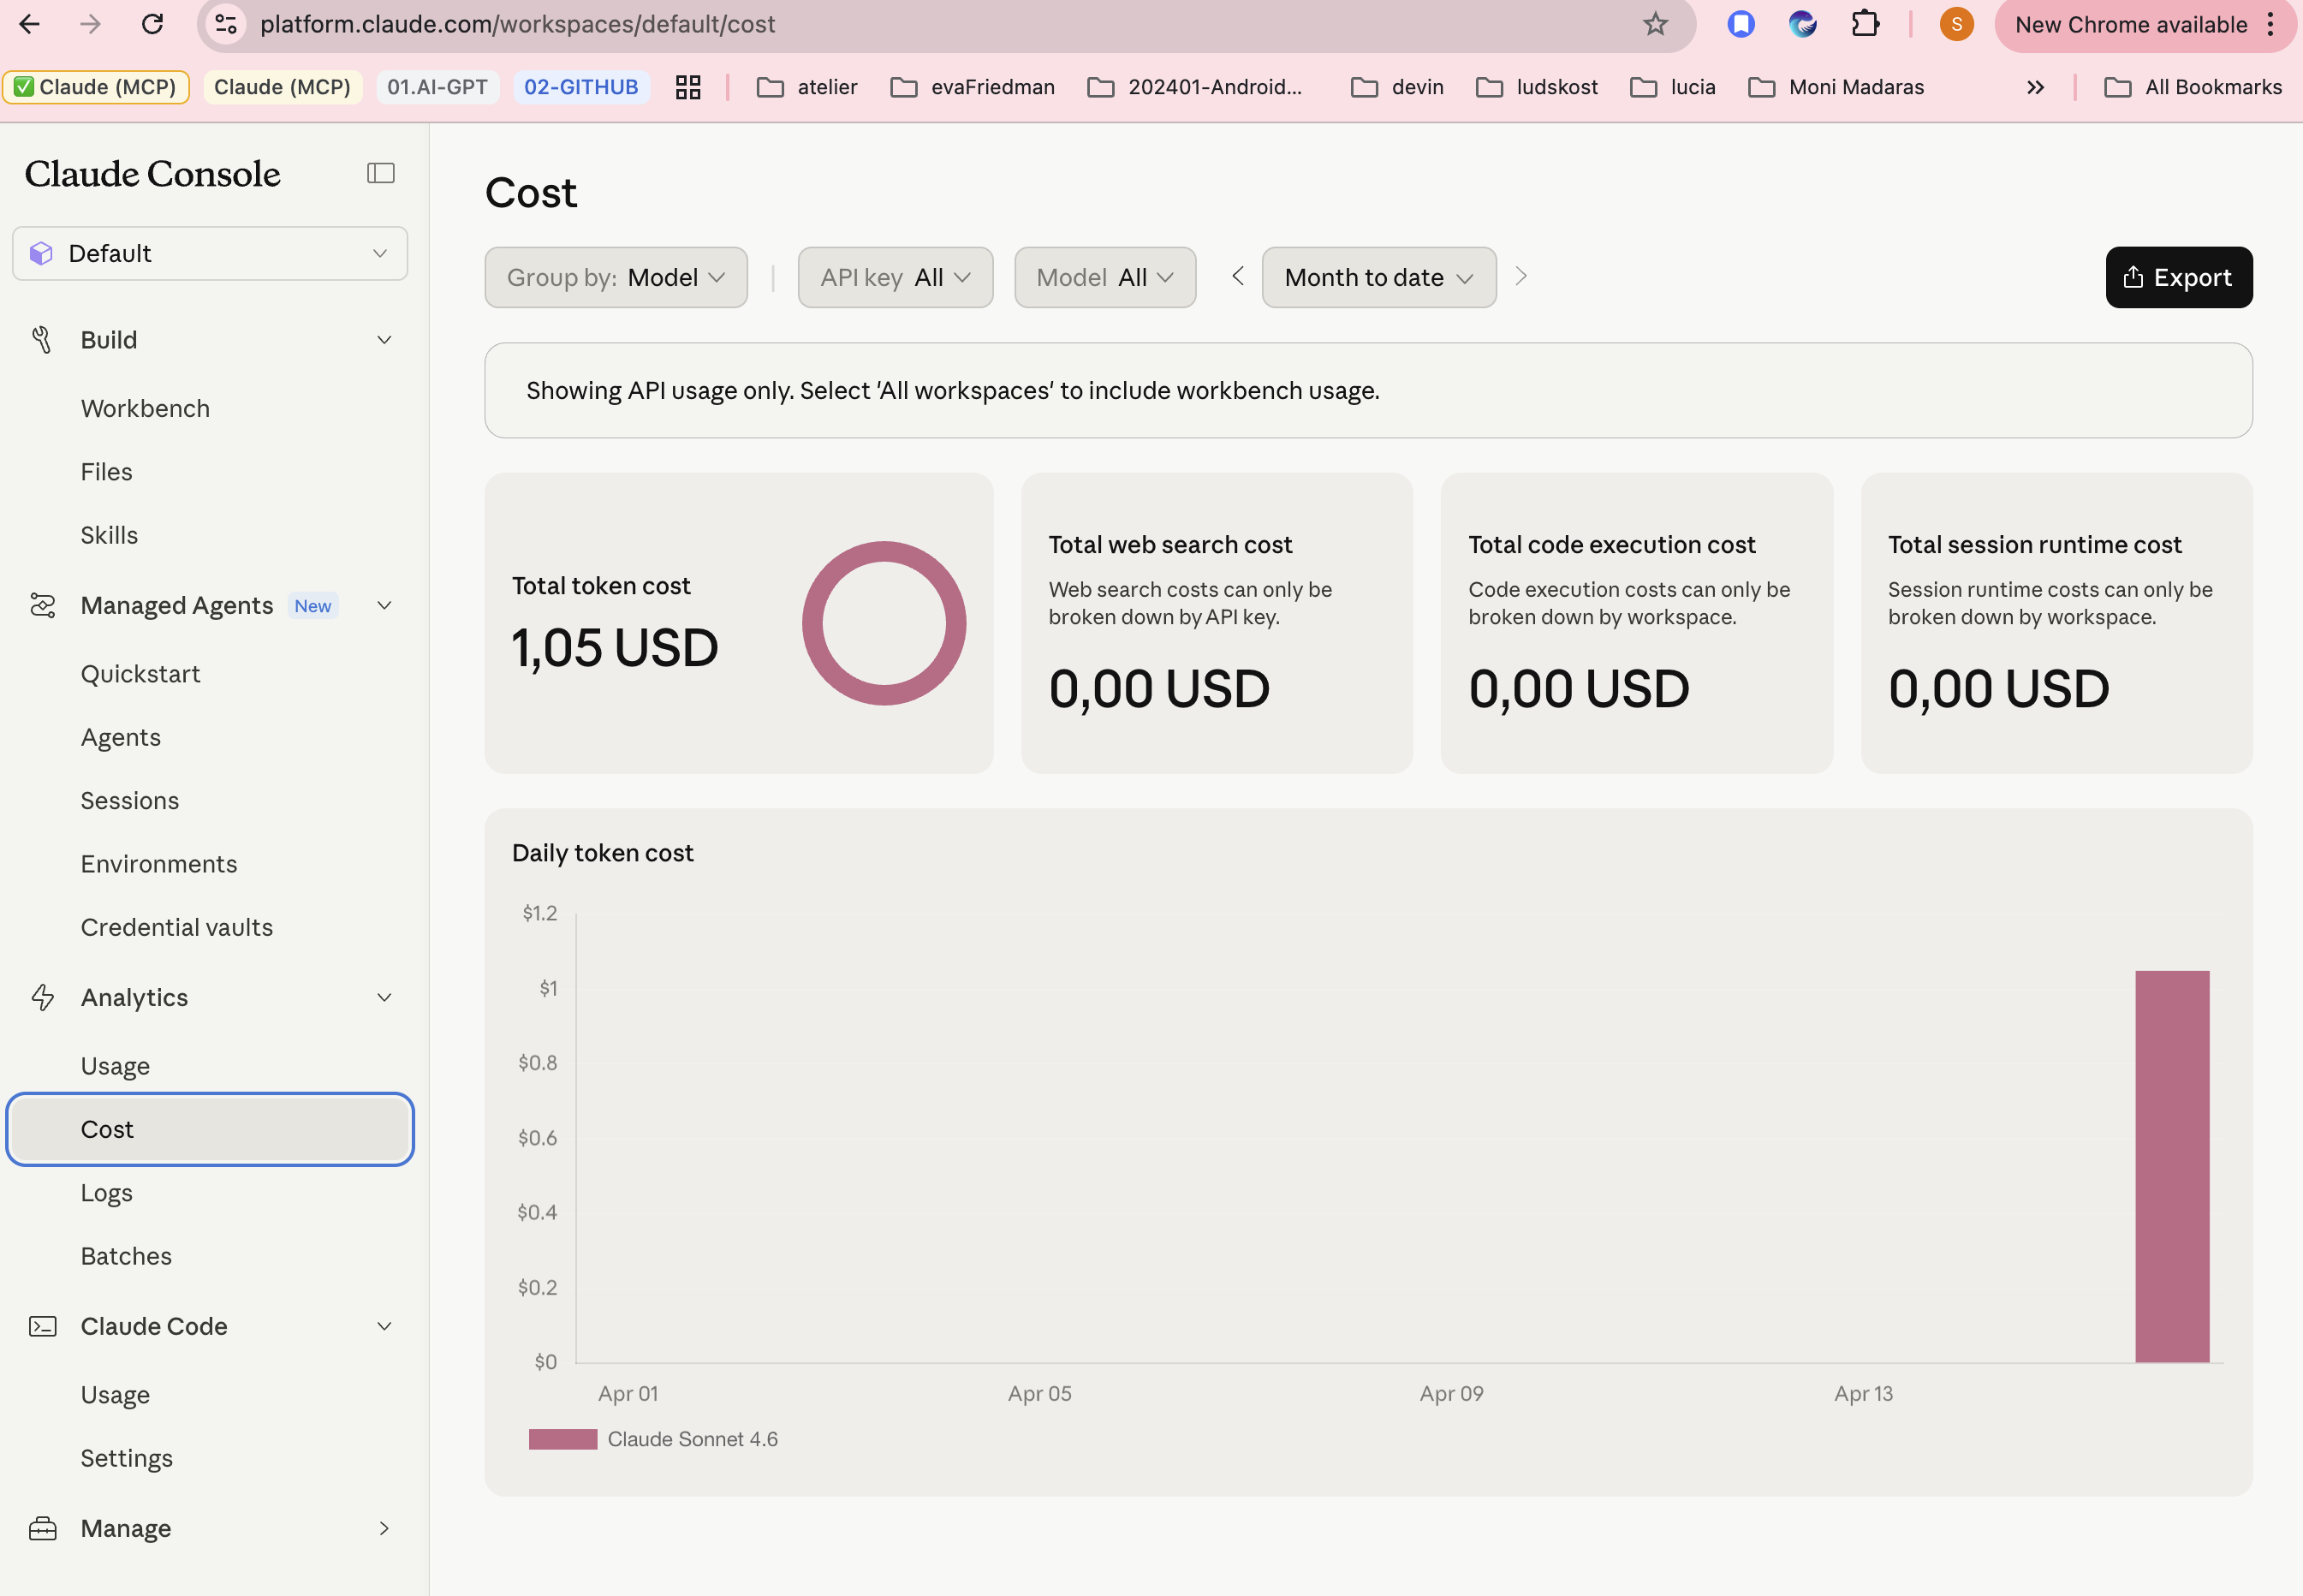Open the API key All filter
Screen dimensions: 2303x1596
coord(895,278)
